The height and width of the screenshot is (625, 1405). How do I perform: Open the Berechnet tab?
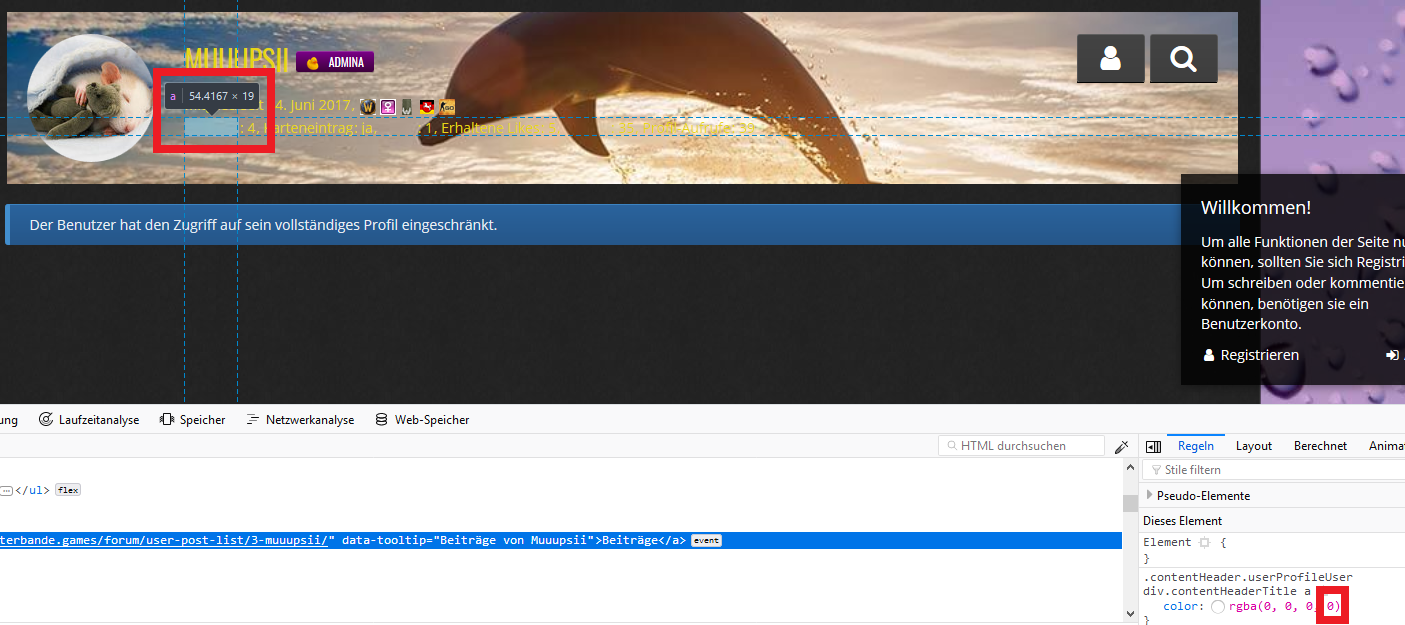1320,446
